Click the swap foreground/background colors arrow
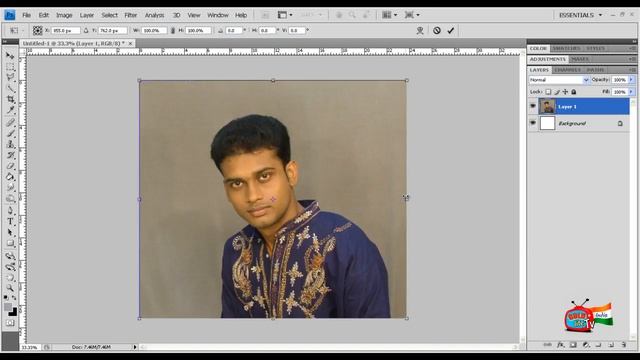Screen dimensions: 640x360 pyautogui.click(x=14, y=299)
